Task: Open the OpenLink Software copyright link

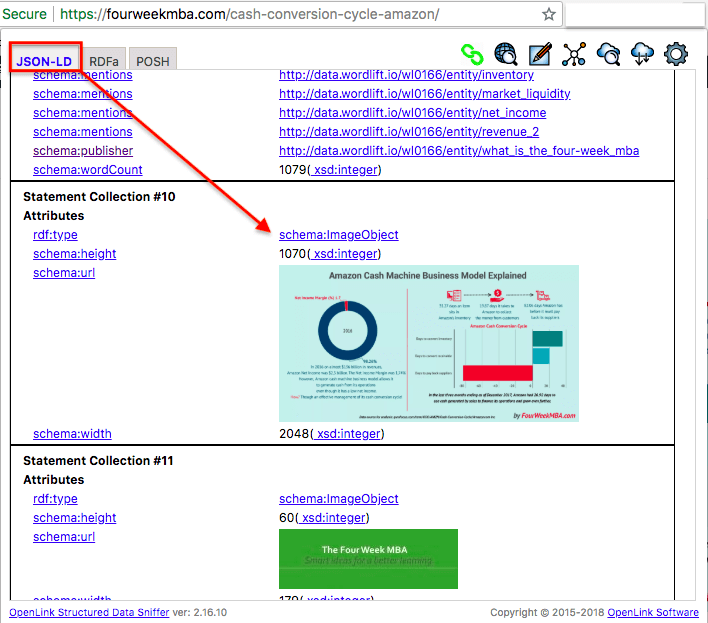Action: pyautogui.click(x=652, y=613)
